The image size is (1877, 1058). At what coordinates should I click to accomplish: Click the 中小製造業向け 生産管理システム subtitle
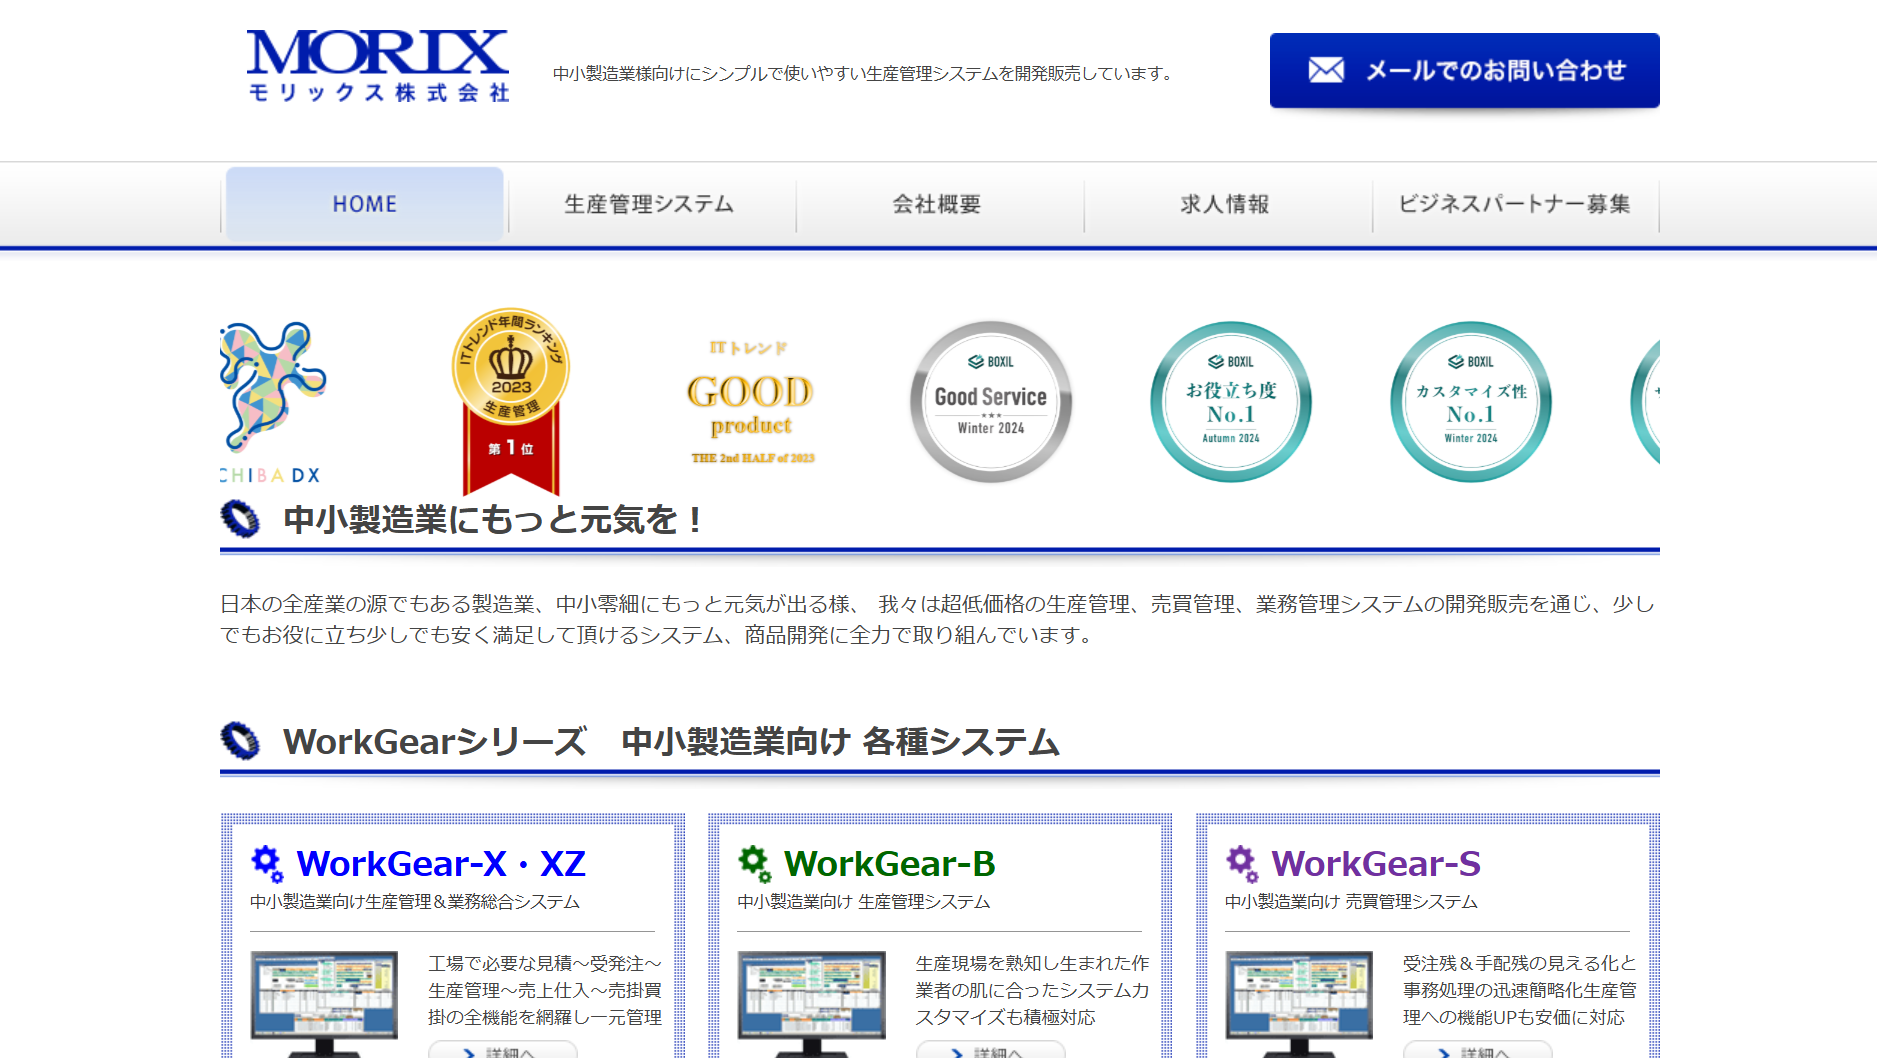click(x=864, y=902)
